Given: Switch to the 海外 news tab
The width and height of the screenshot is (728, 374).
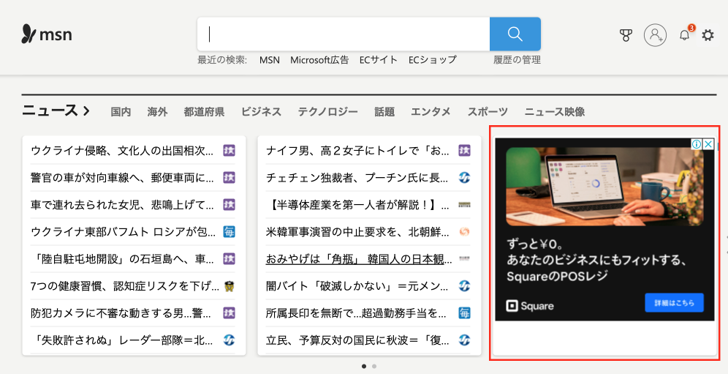Looking at the screenshot, I should coord(157,112).
